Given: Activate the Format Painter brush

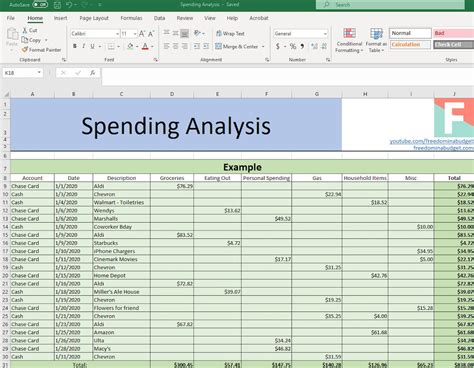Looking at the screenshot, I should coord(25,50).
